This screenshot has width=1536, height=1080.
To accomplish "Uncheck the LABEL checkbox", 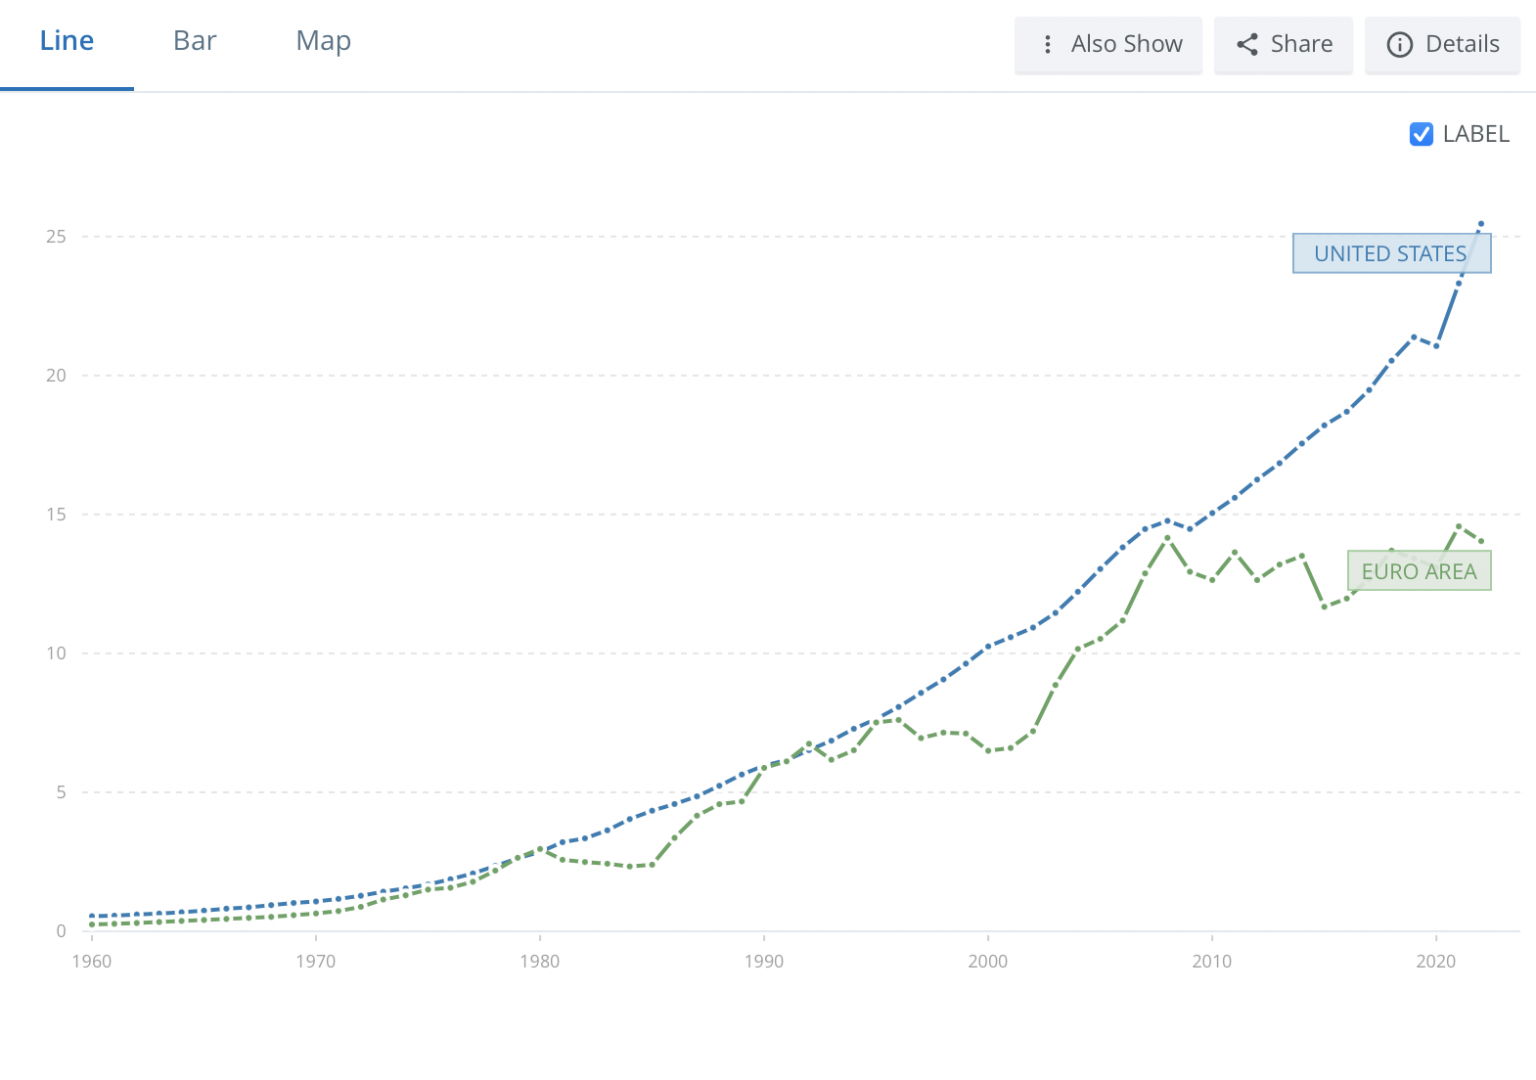I will click(x=1420, y=134).
